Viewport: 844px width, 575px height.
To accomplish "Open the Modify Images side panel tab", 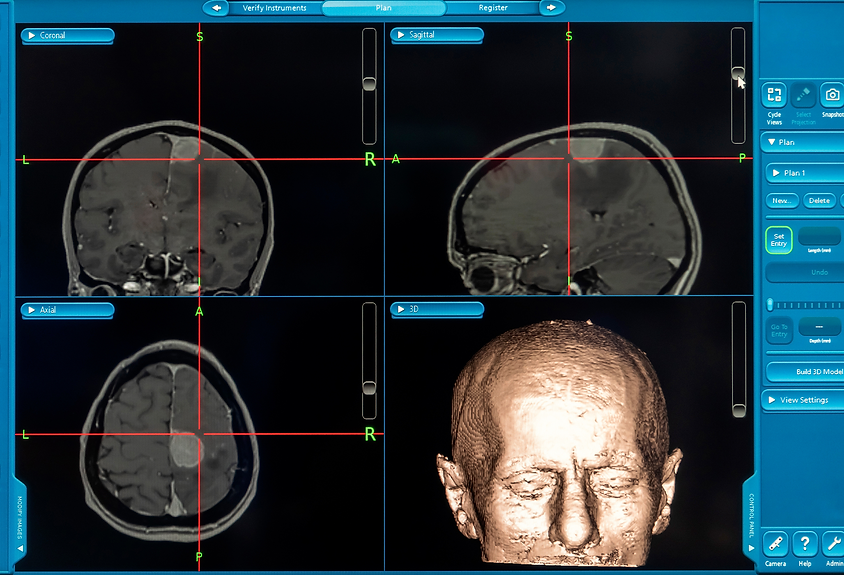I will coord(19,522).
